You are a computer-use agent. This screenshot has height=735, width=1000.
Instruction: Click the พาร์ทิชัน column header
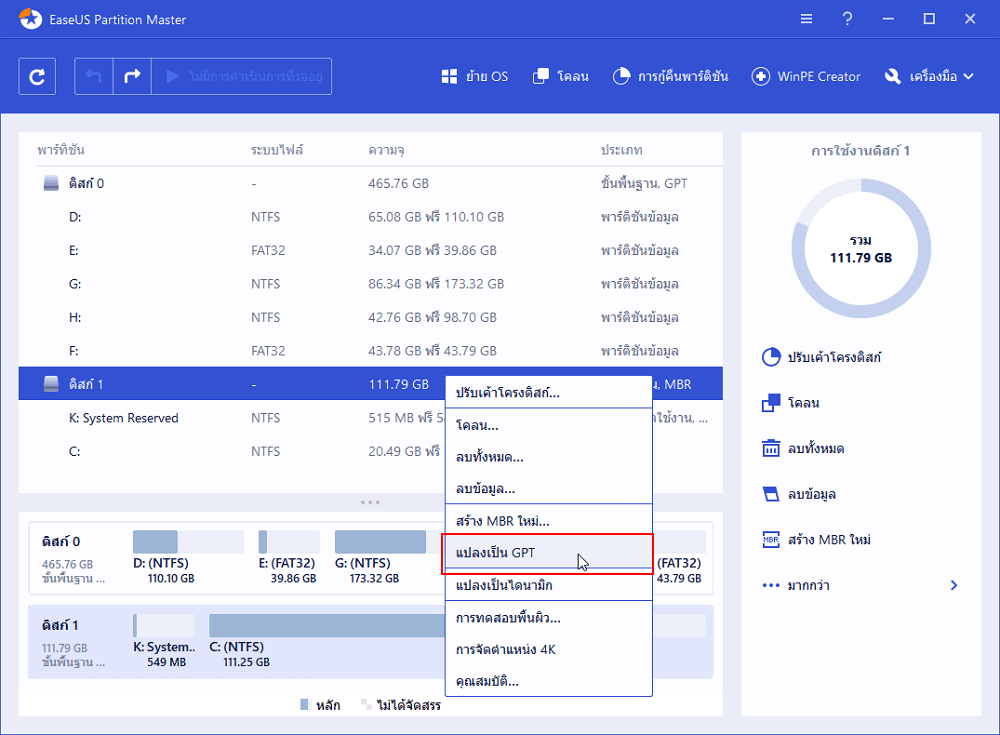click(x=61, y=150)
